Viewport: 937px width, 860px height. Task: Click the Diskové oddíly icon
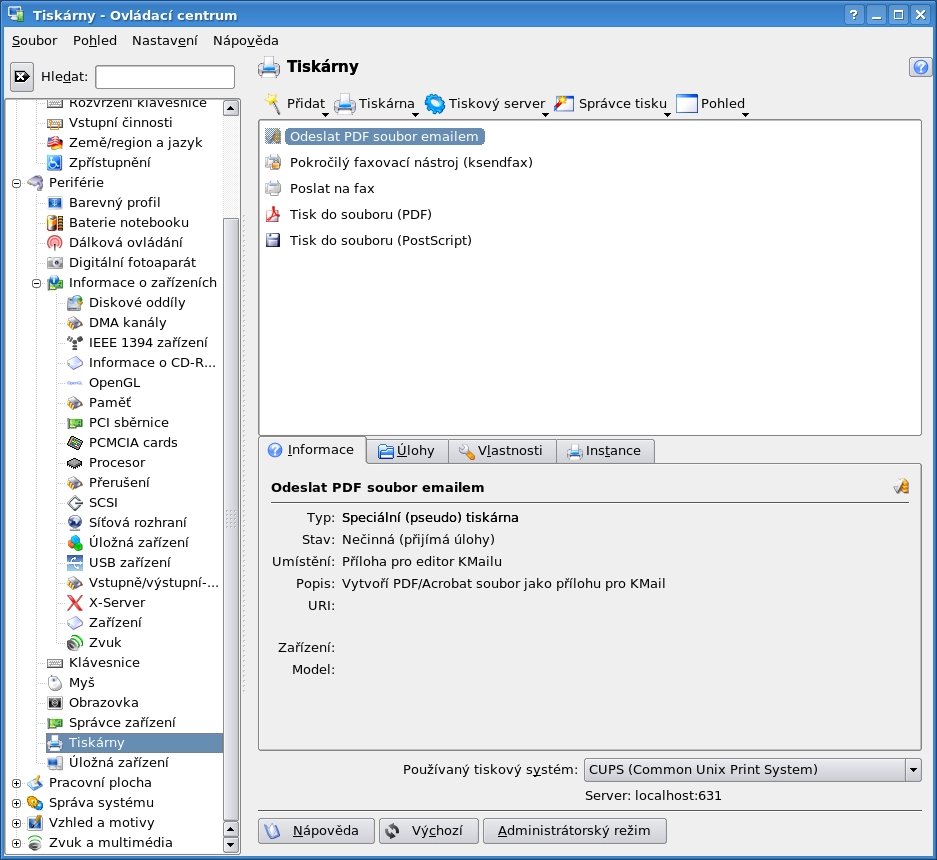pos(75,302)
